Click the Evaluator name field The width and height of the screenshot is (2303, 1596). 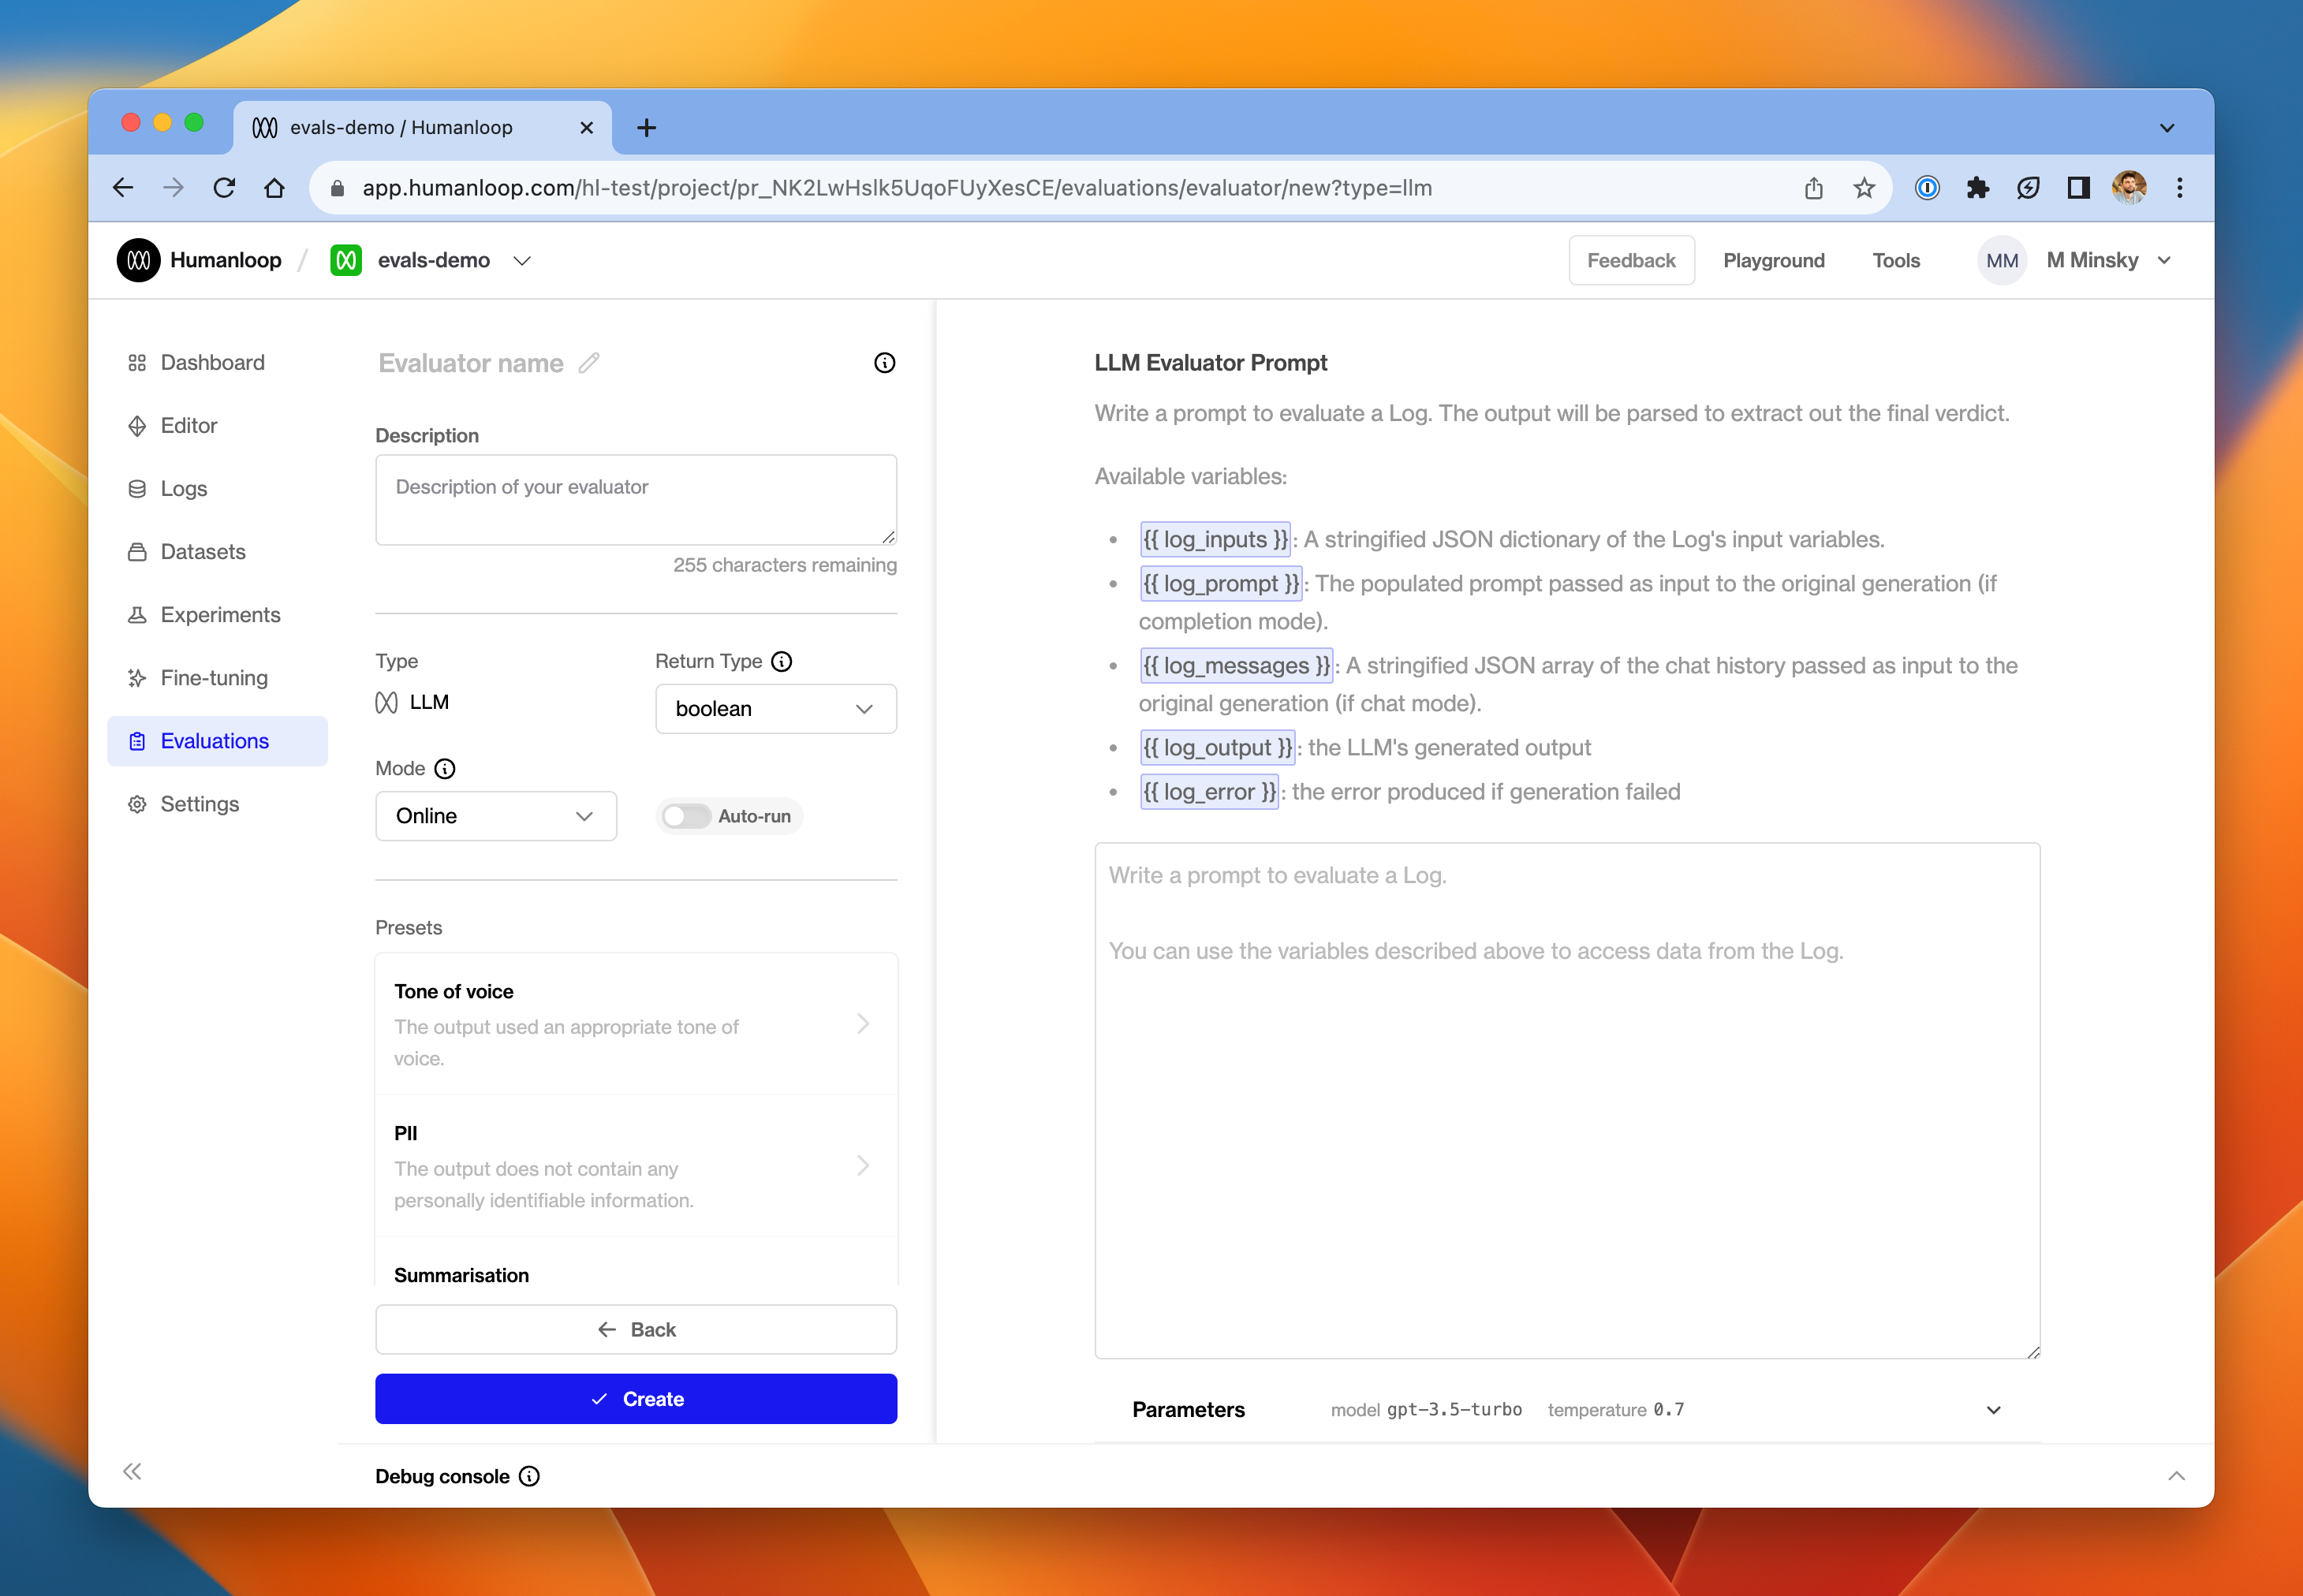pos(471,363)
